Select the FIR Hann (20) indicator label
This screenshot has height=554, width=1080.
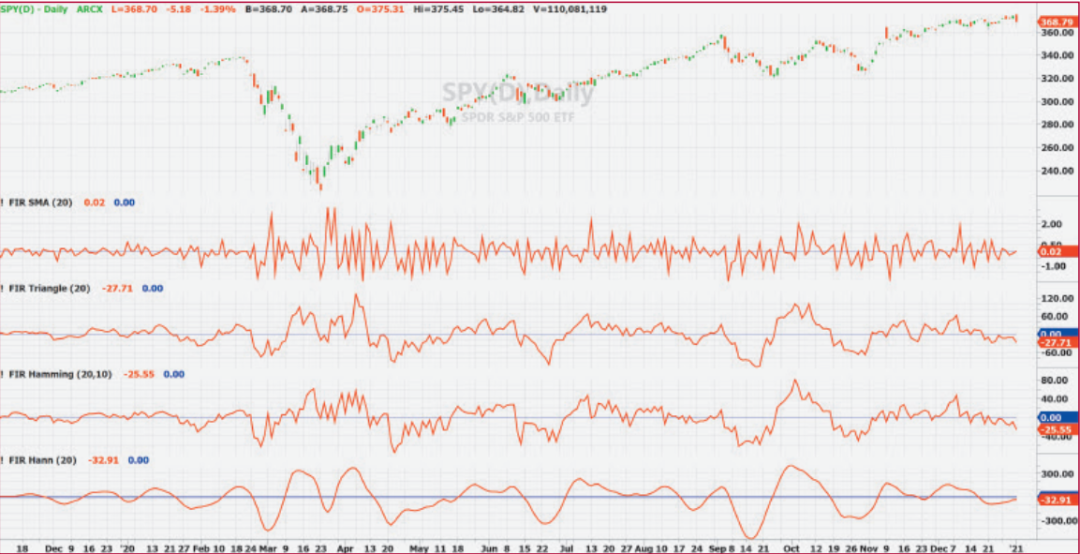pos(45,460)
